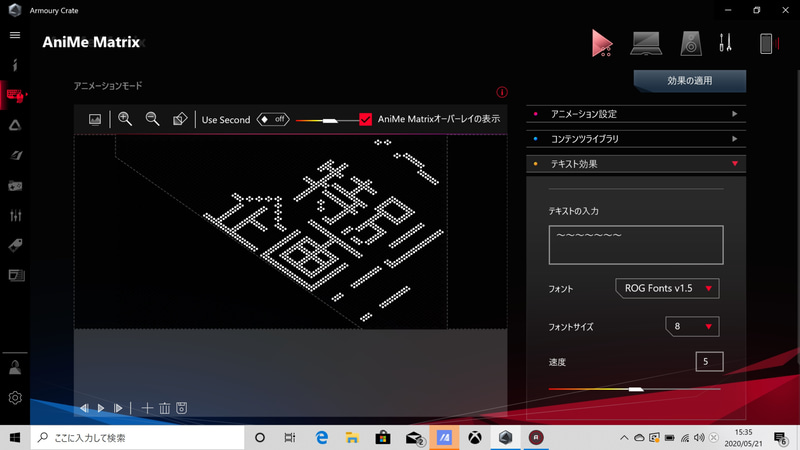
Task: Click the rotate image tool icon
Action: pyautogui.click(x=180, y=119)
